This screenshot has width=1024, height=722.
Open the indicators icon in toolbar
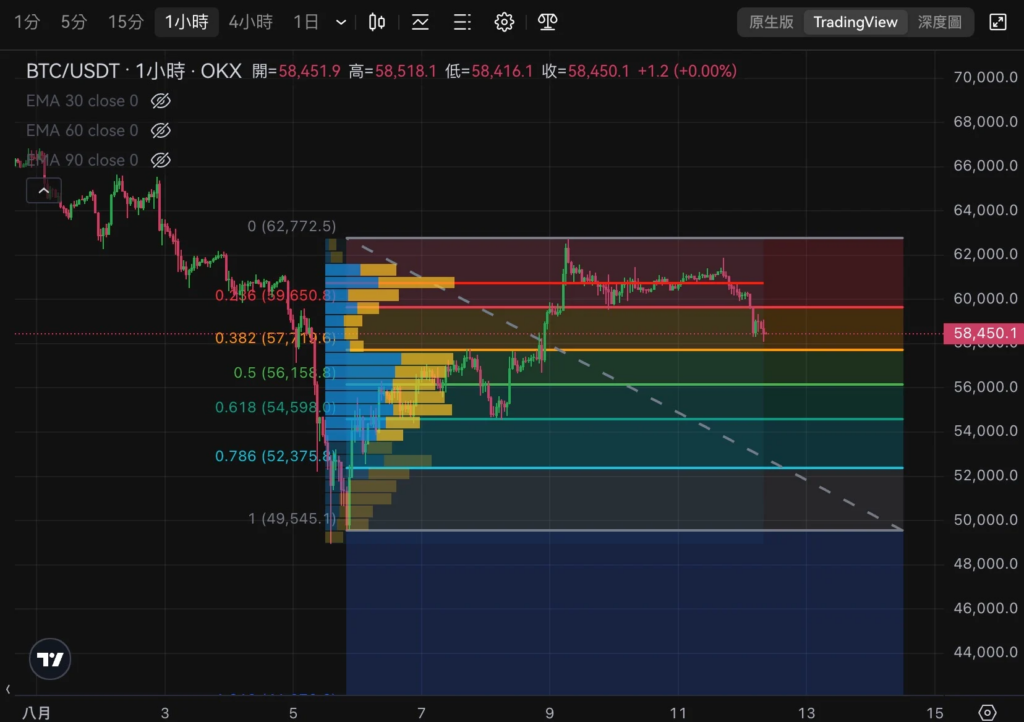420,22
